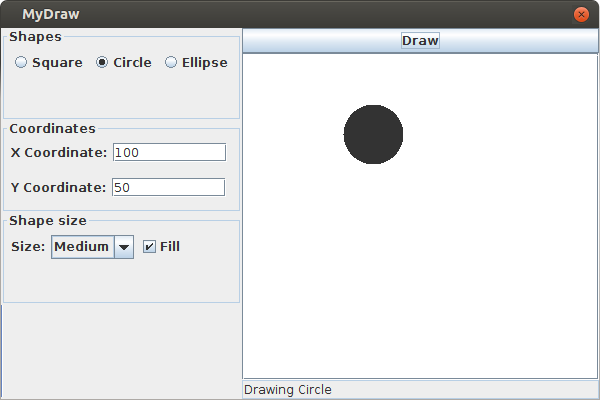Viewport: 600px width, 400px height.
Task: Focus the Y Coordinate input field
Action: click(168, 187)
